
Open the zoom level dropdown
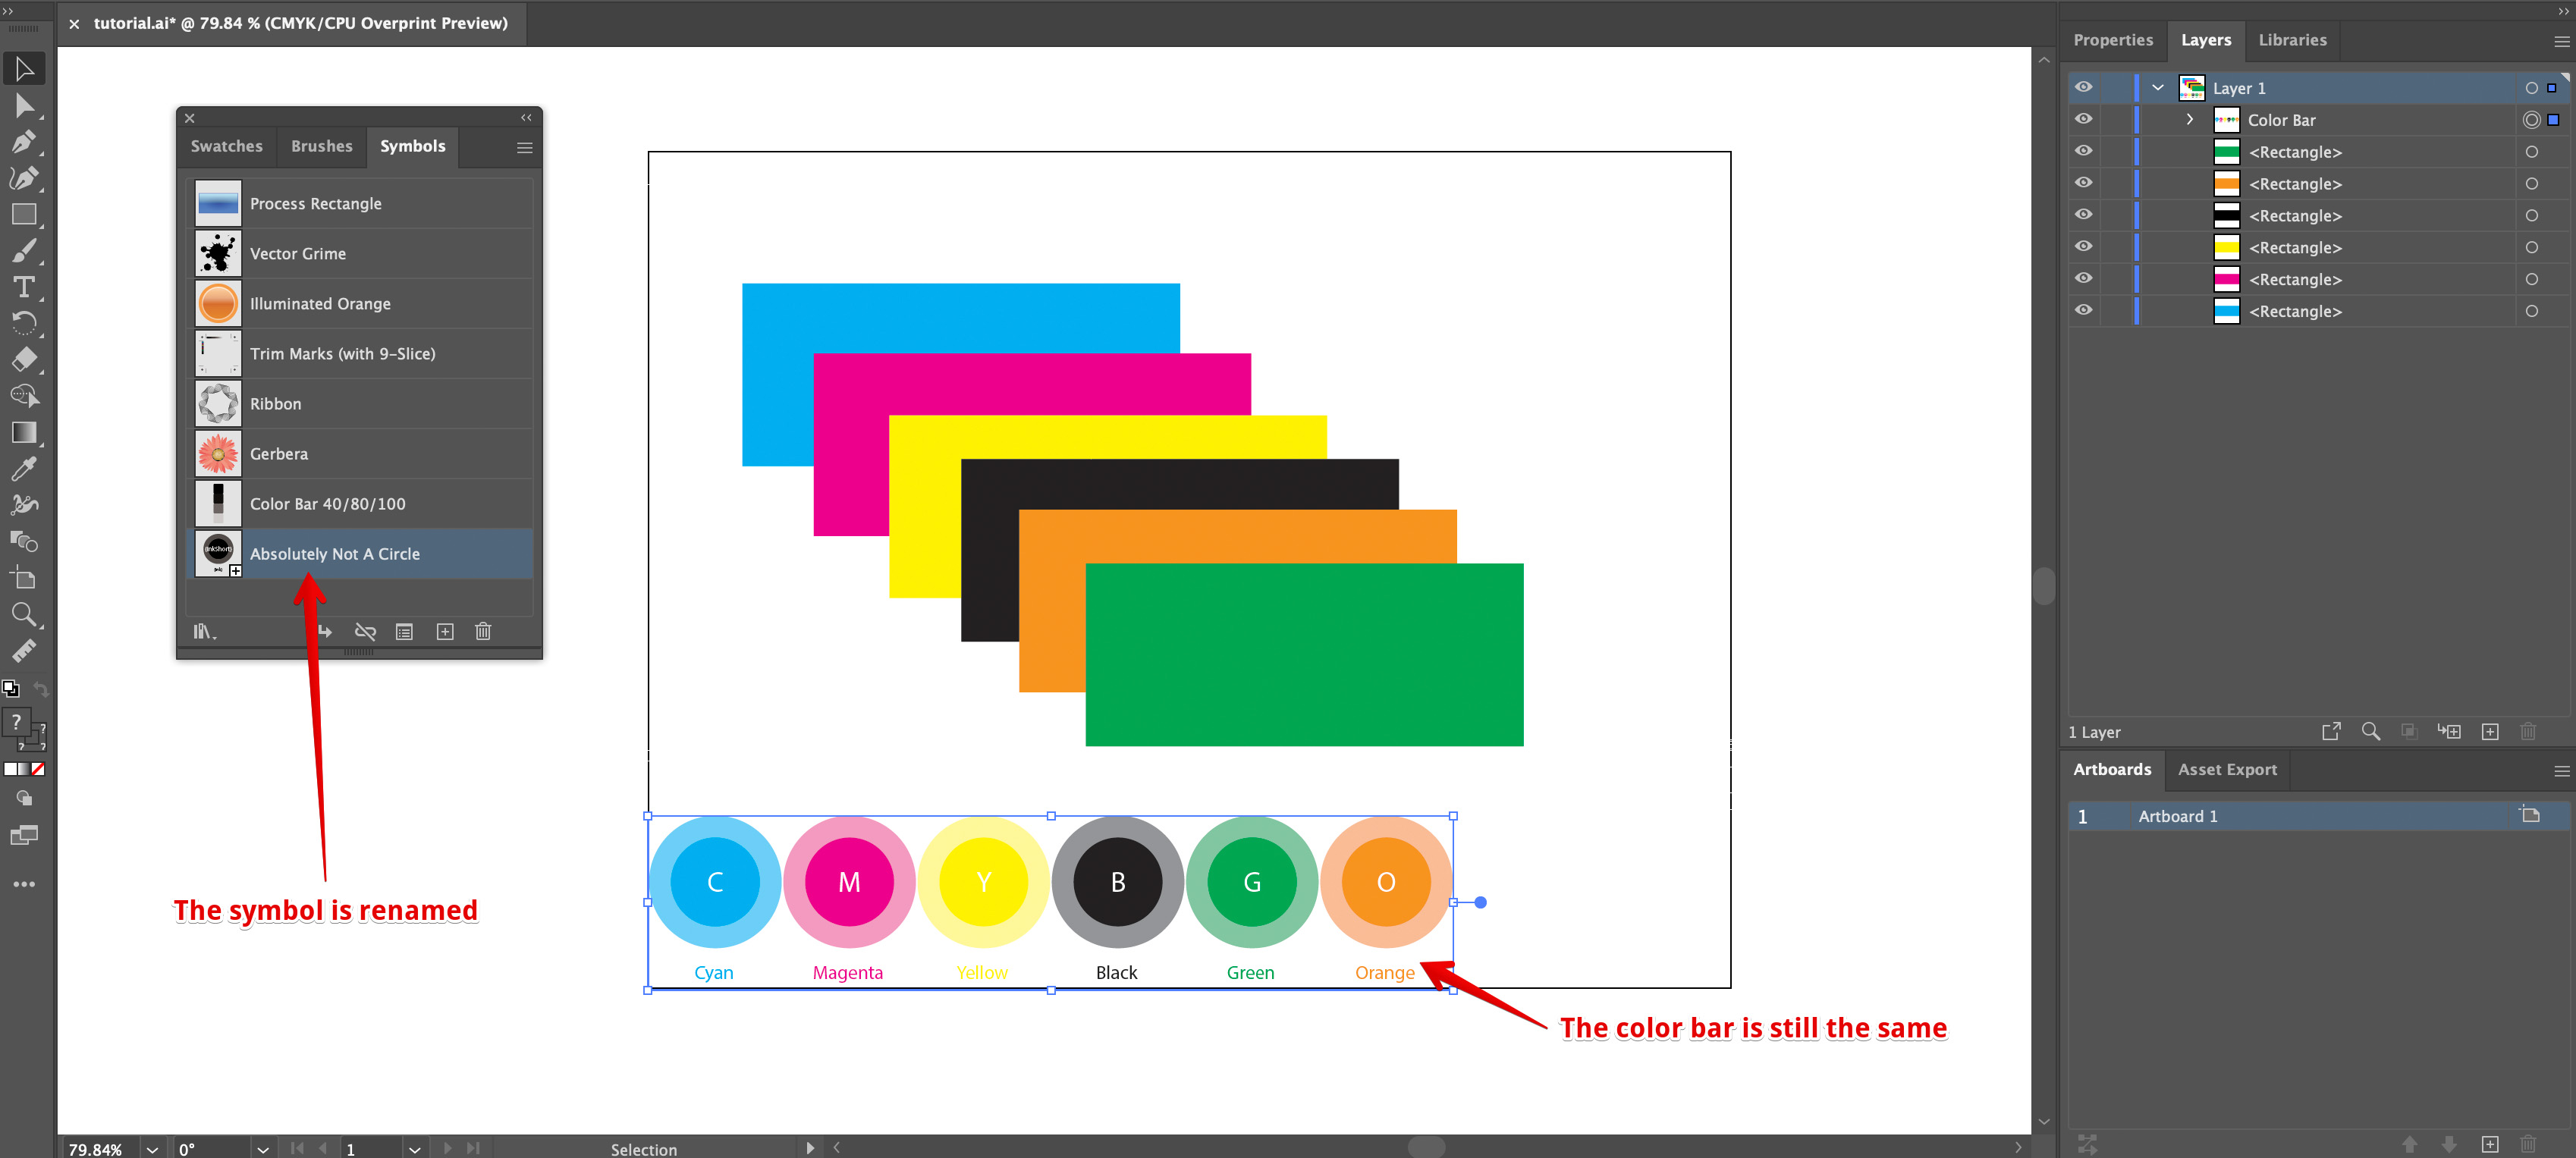click(152, 1148)
